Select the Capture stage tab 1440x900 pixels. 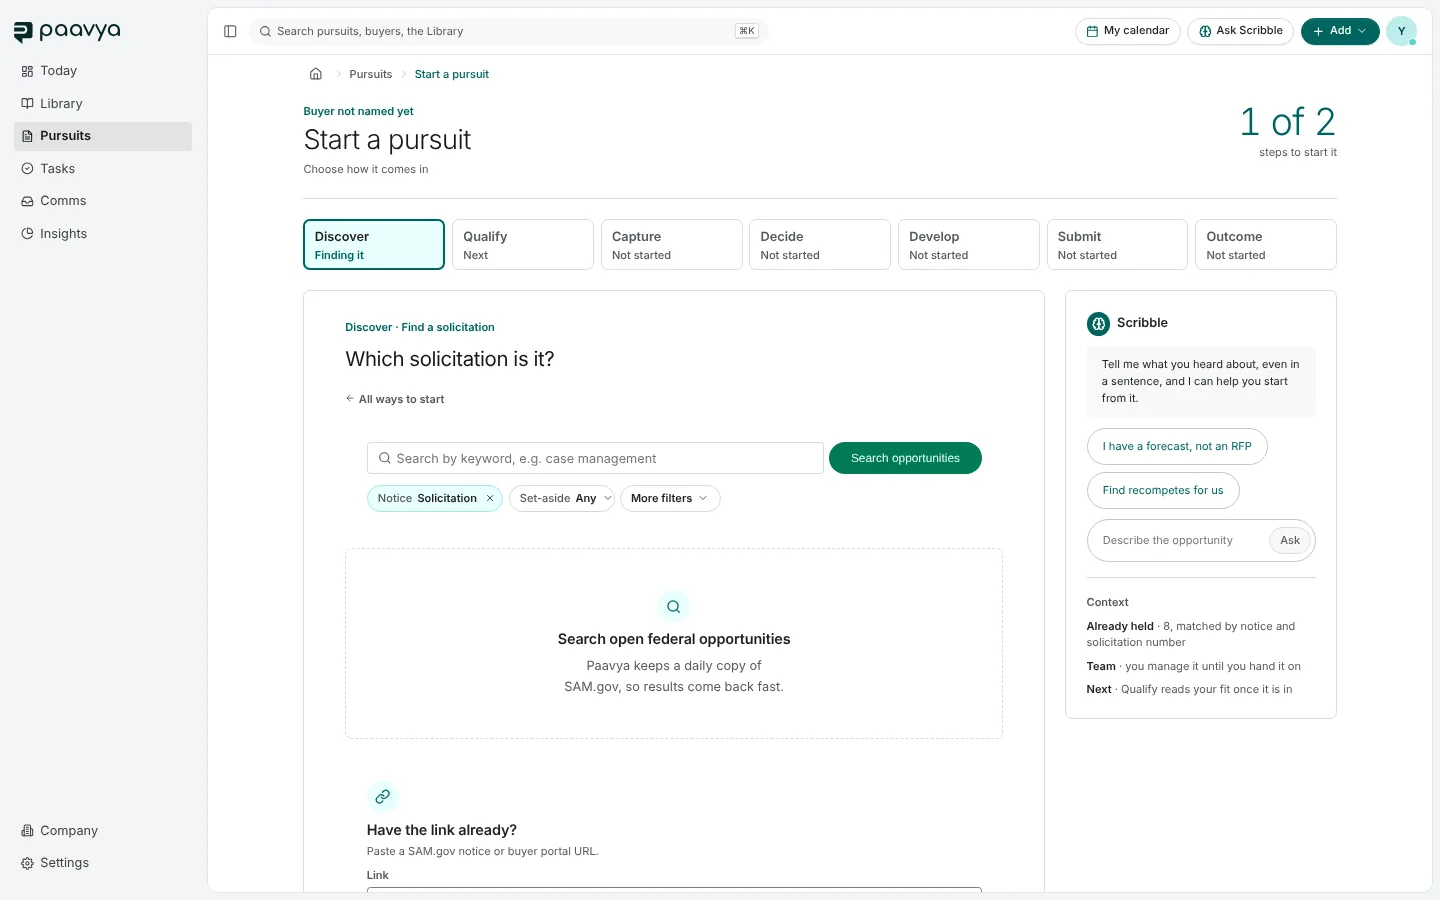[671, 245]
